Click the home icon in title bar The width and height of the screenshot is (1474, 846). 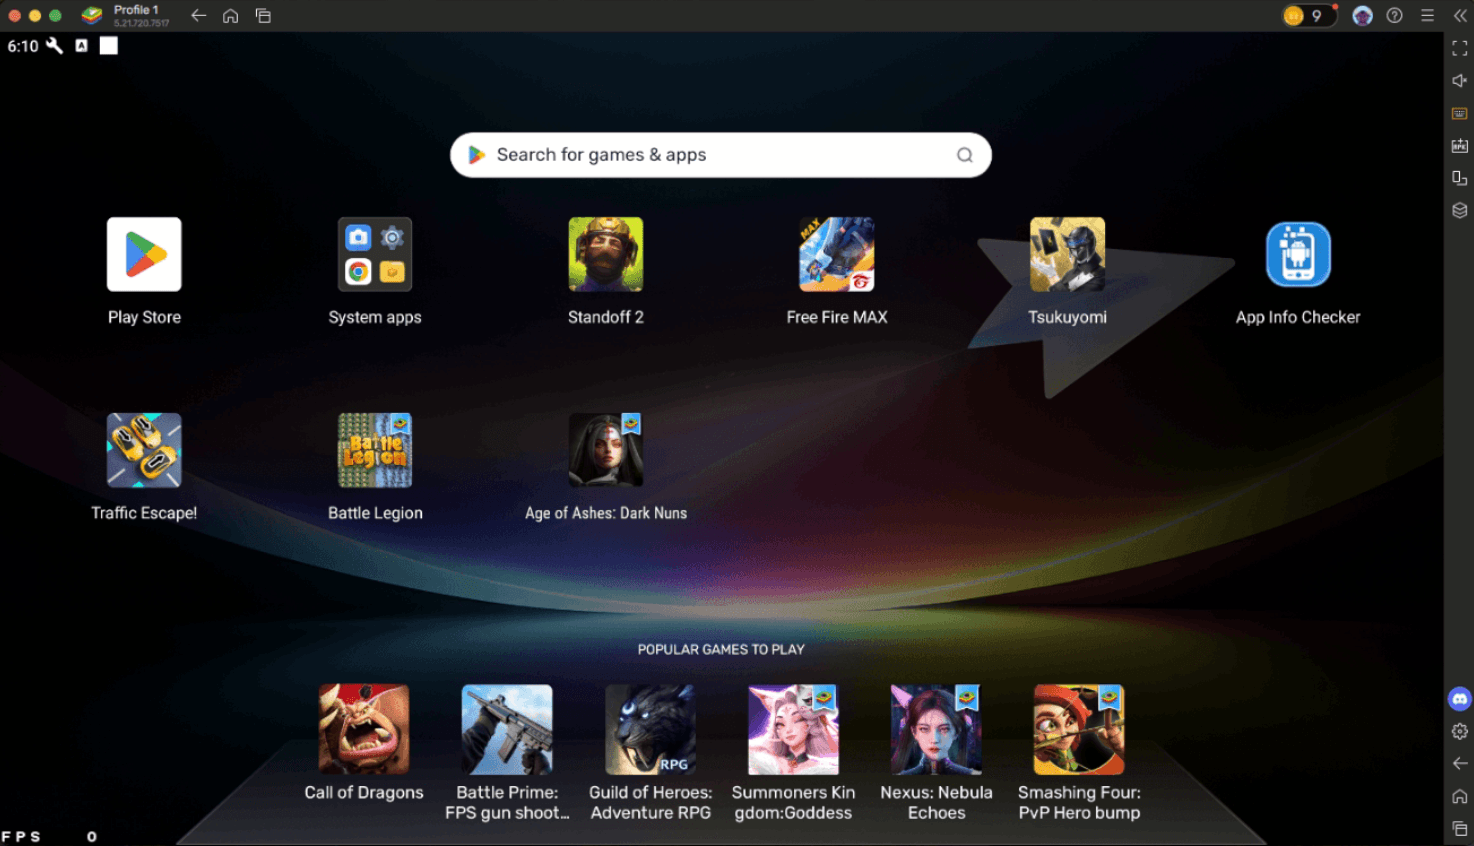230,15
